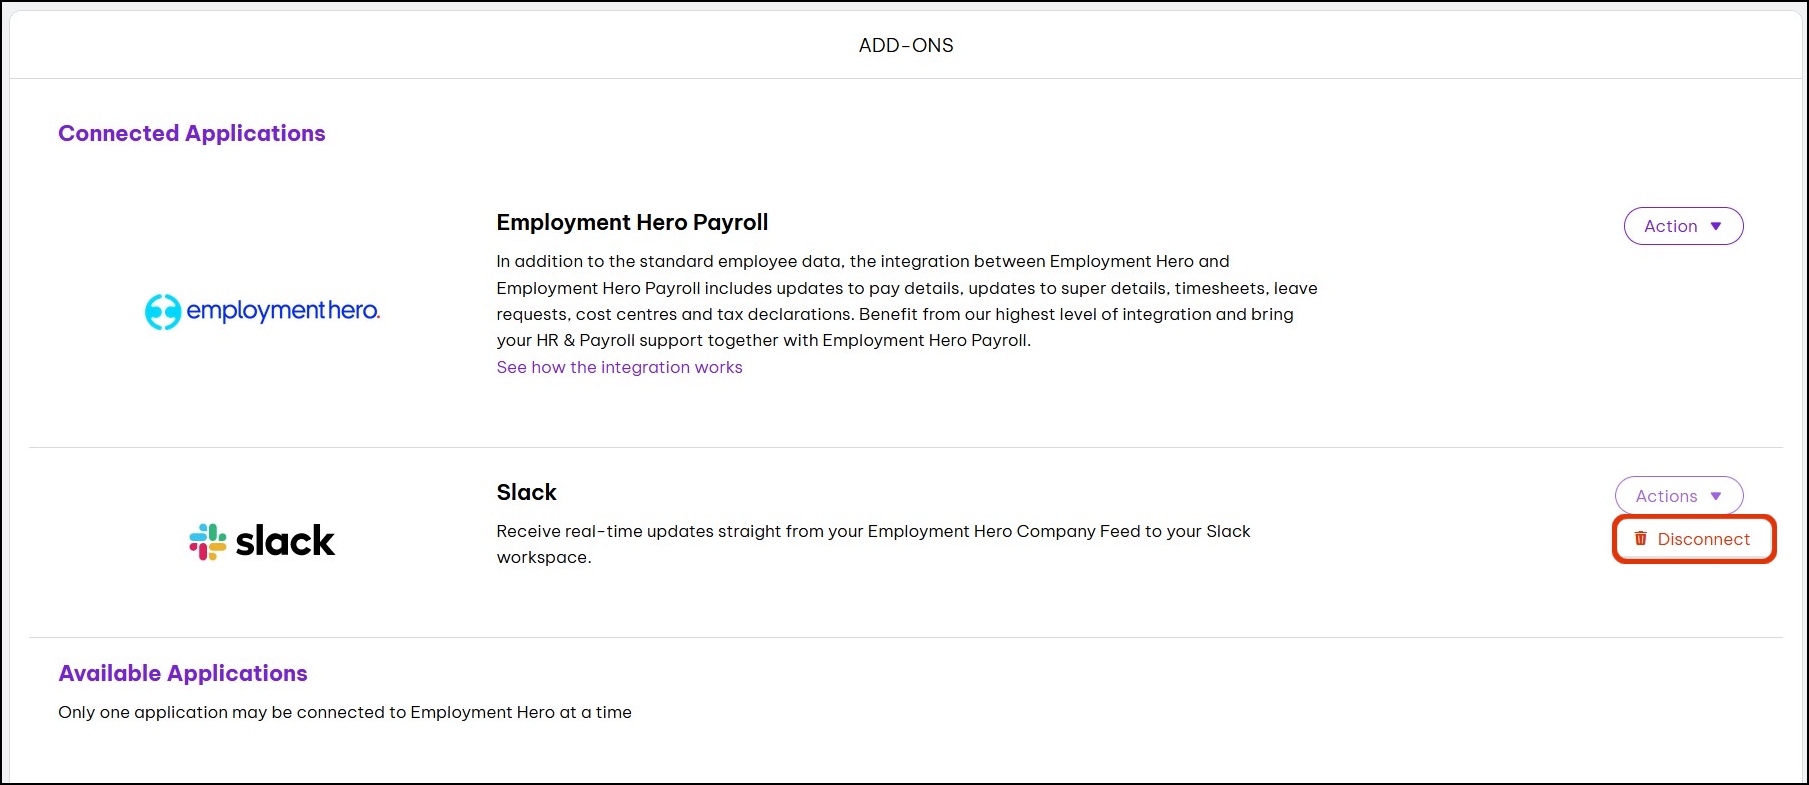This screenshot has width=1809, height=785.
Task: Click the trash icon beside Disconnect
Action: [x=1641, y=539]
